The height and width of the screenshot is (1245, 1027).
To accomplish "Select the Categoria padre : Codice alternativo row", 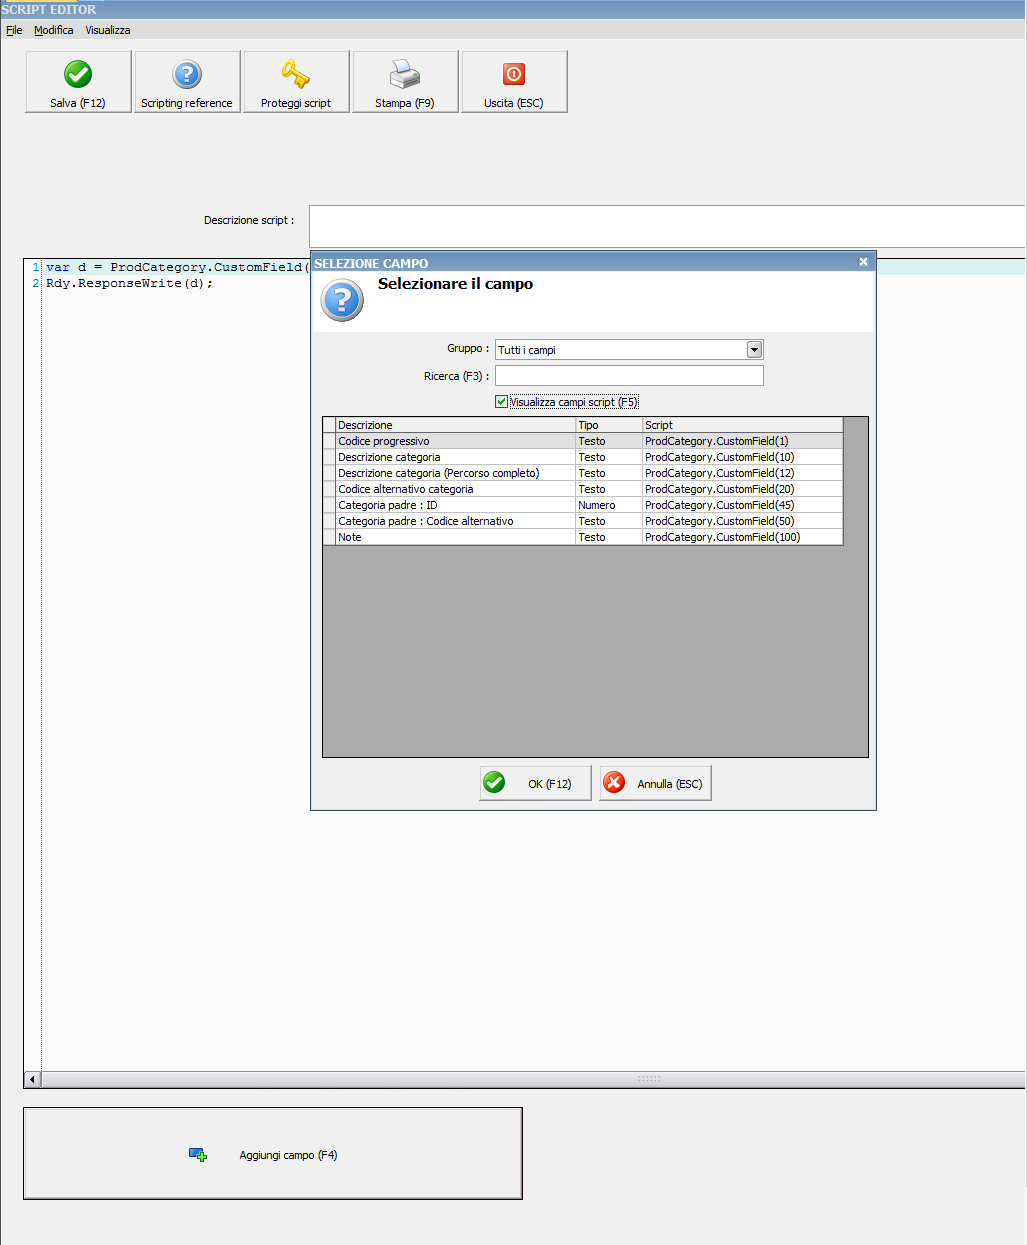I will [583, 521].
